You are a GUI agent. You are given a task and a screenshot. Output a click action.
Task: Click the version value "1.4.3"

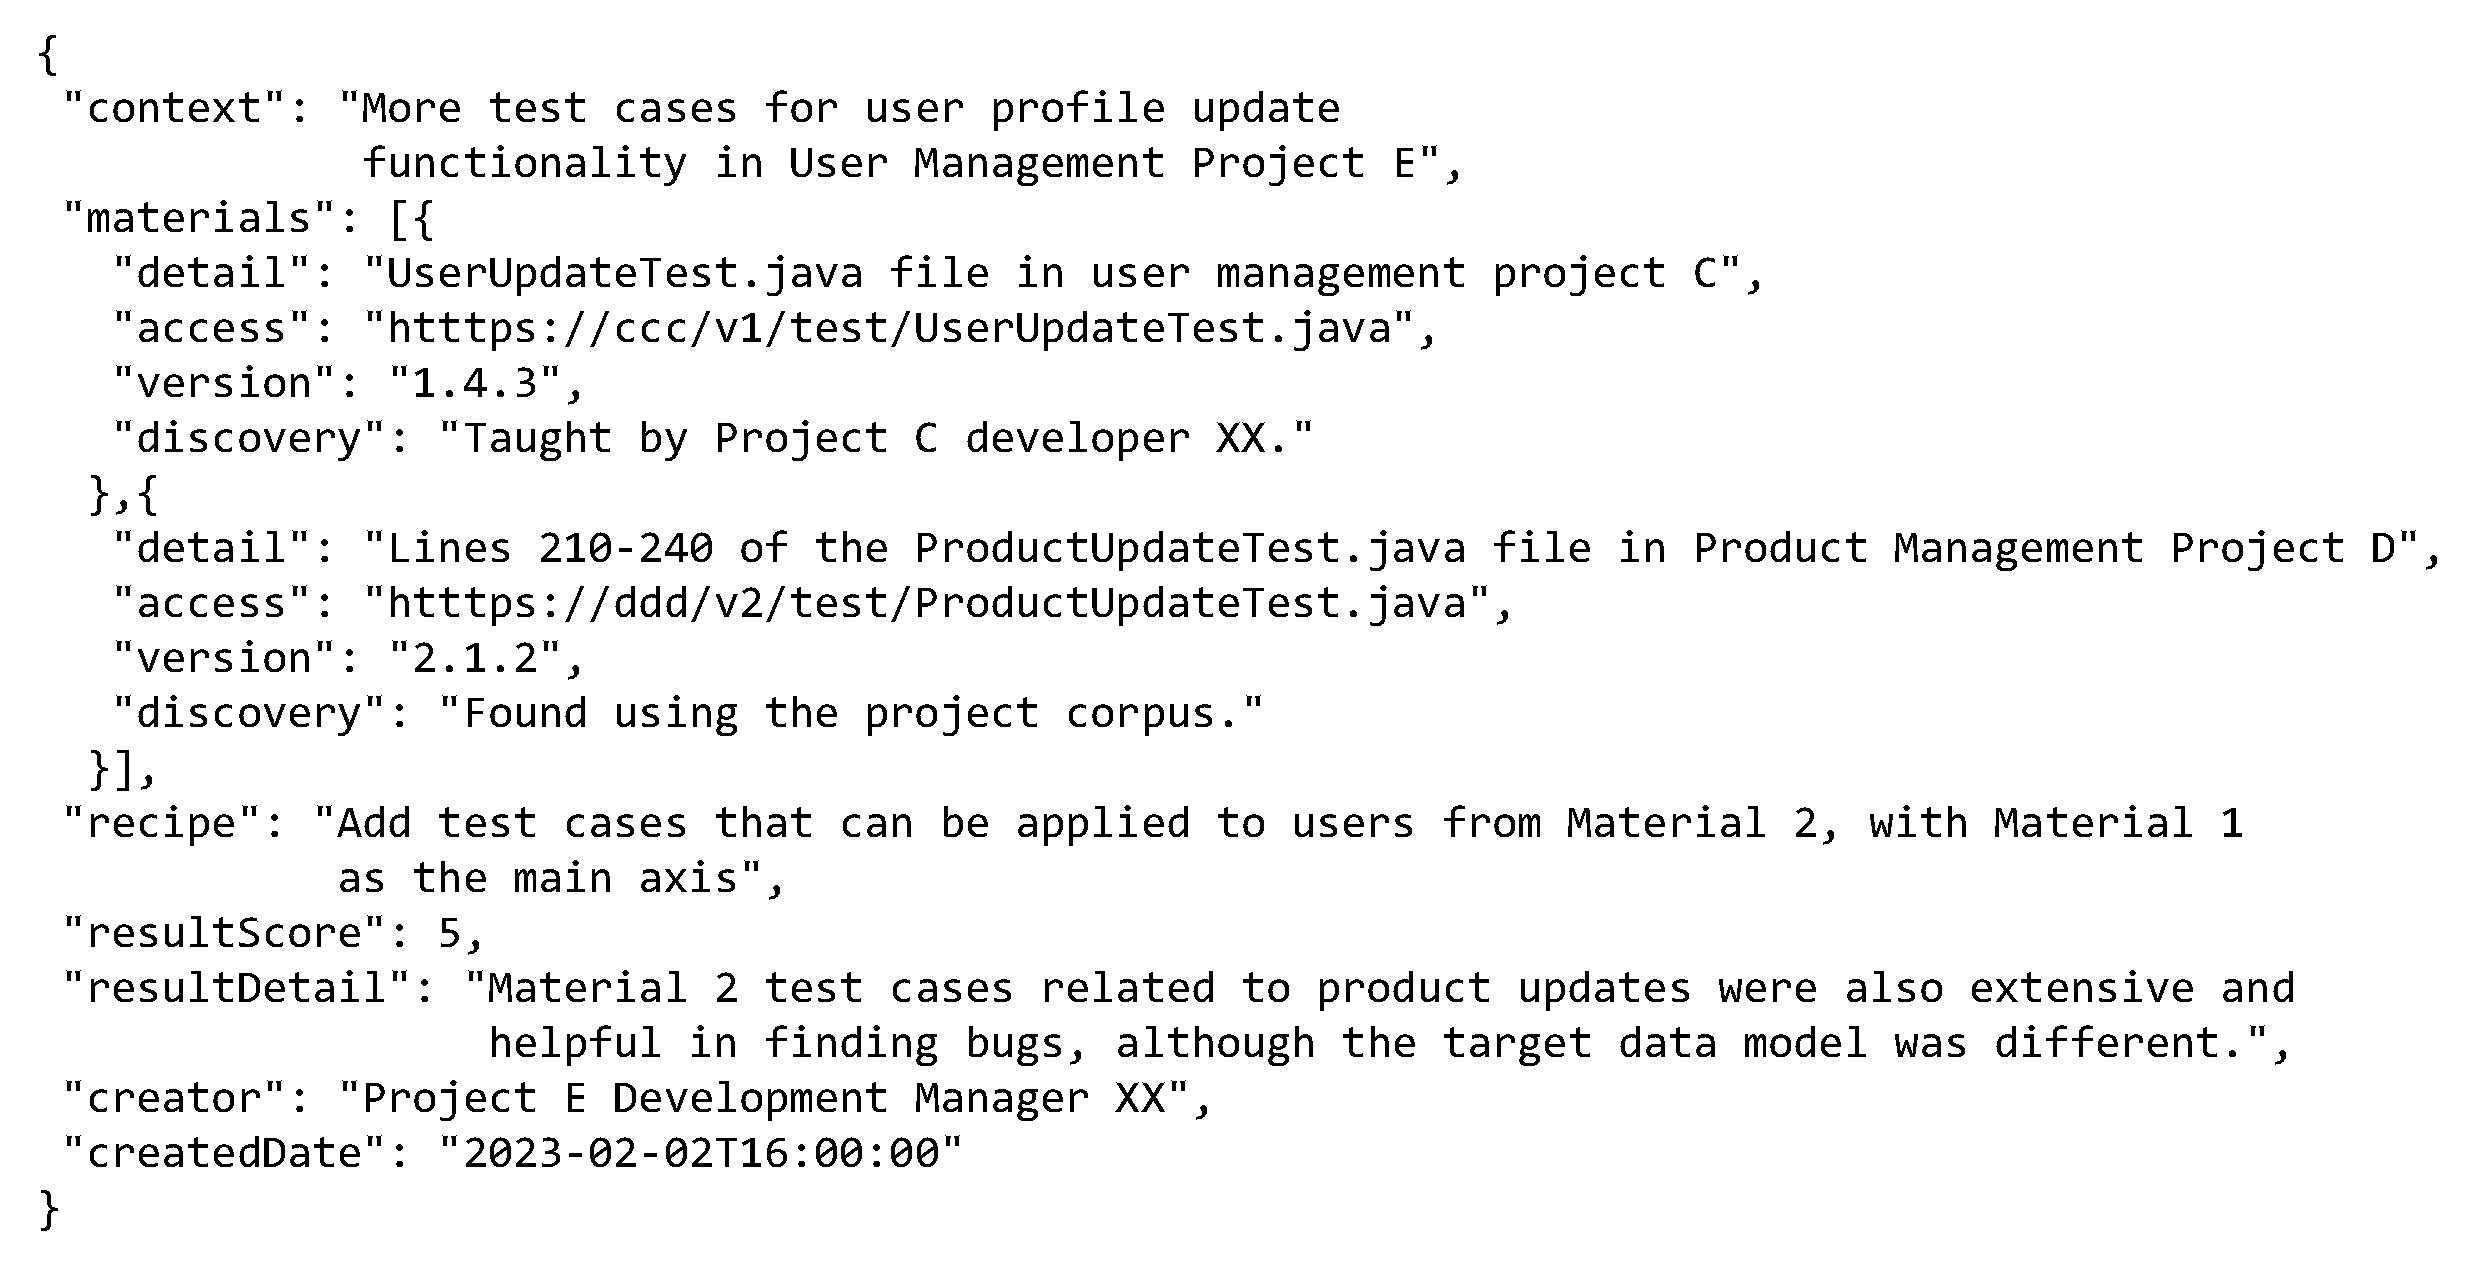[475, 383]
